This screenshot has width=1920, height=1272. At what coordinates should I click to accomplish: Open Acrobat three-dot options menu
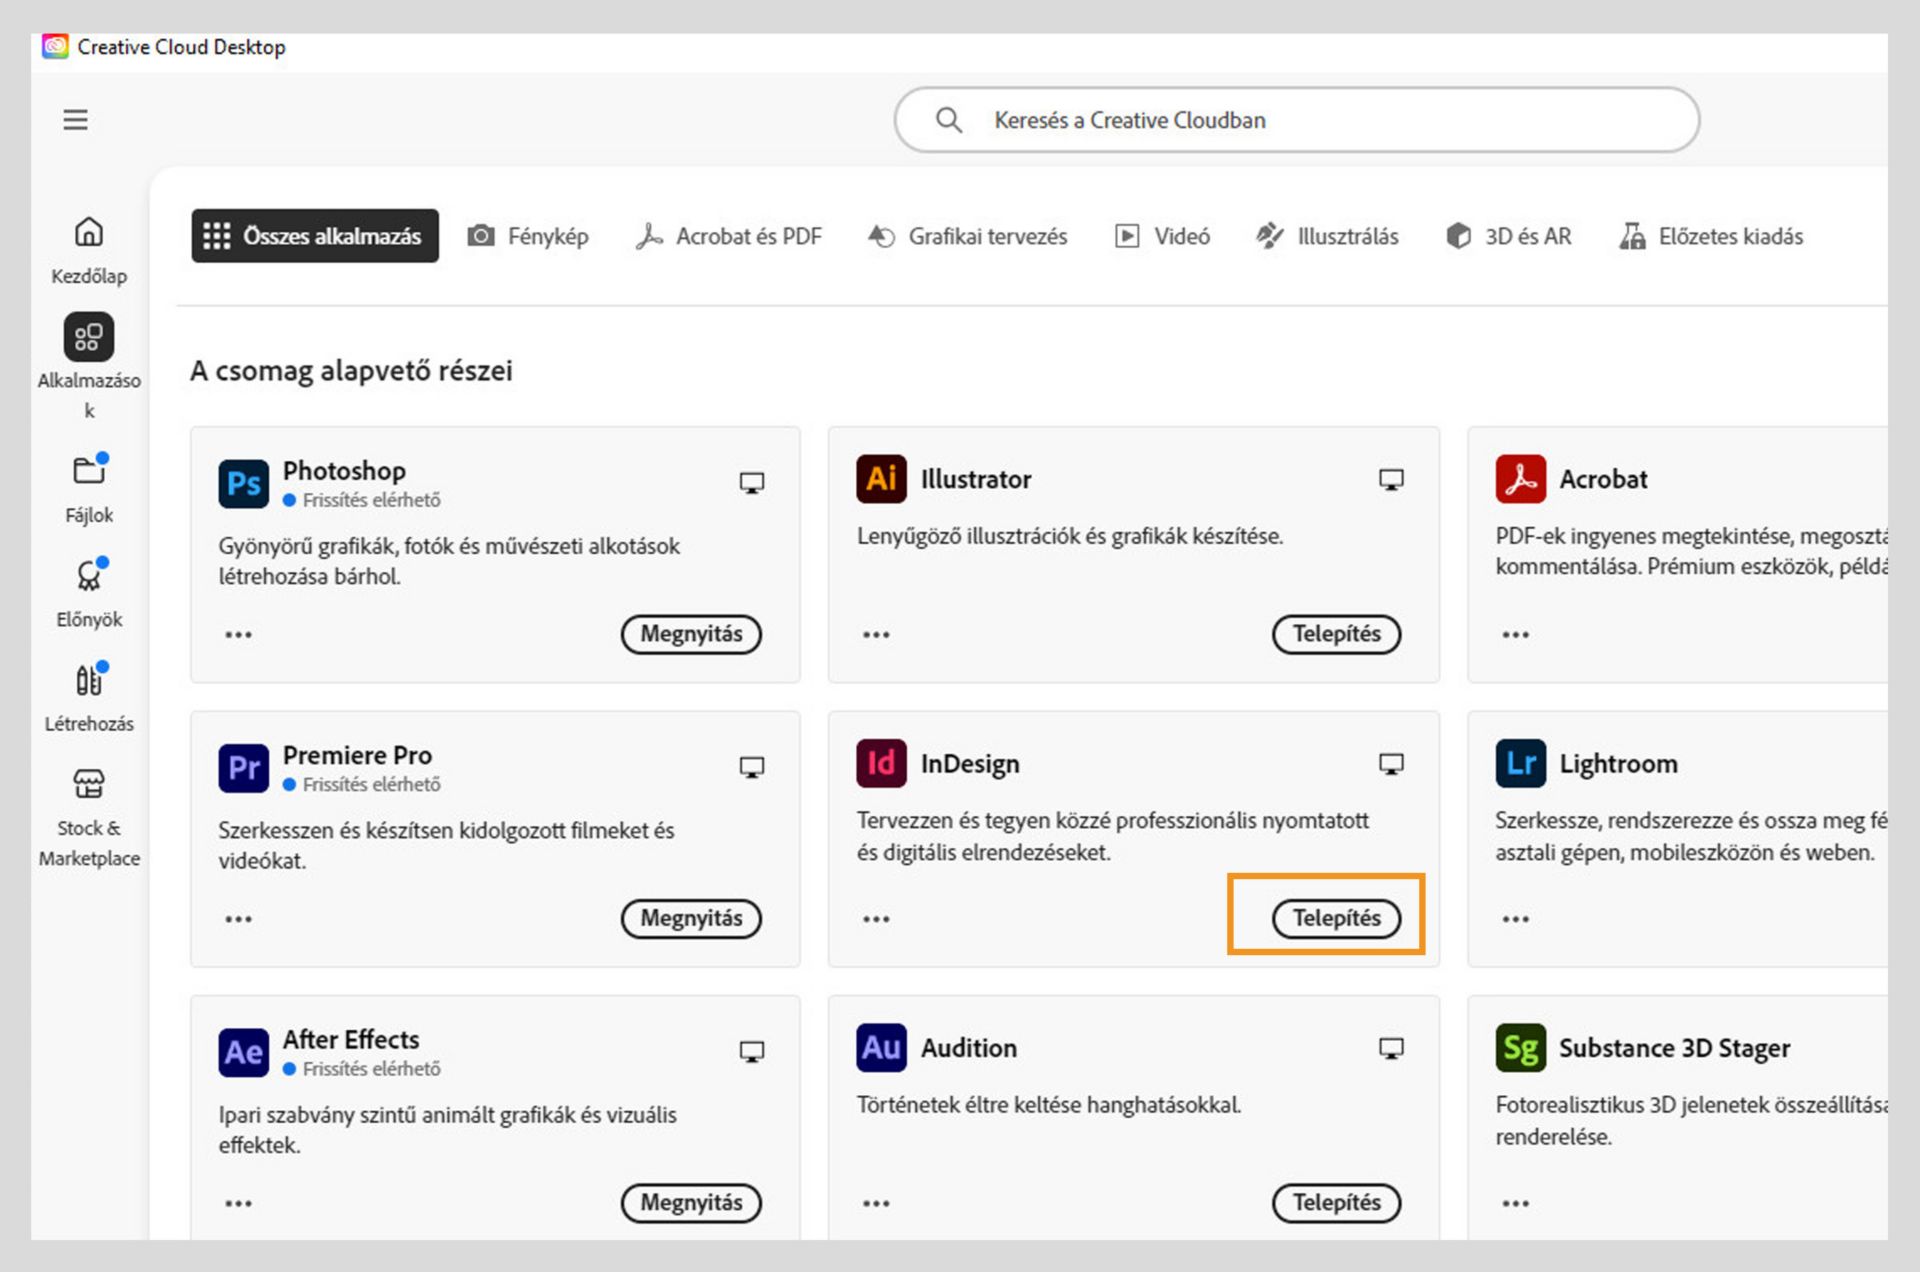[x=1515, y=635]
